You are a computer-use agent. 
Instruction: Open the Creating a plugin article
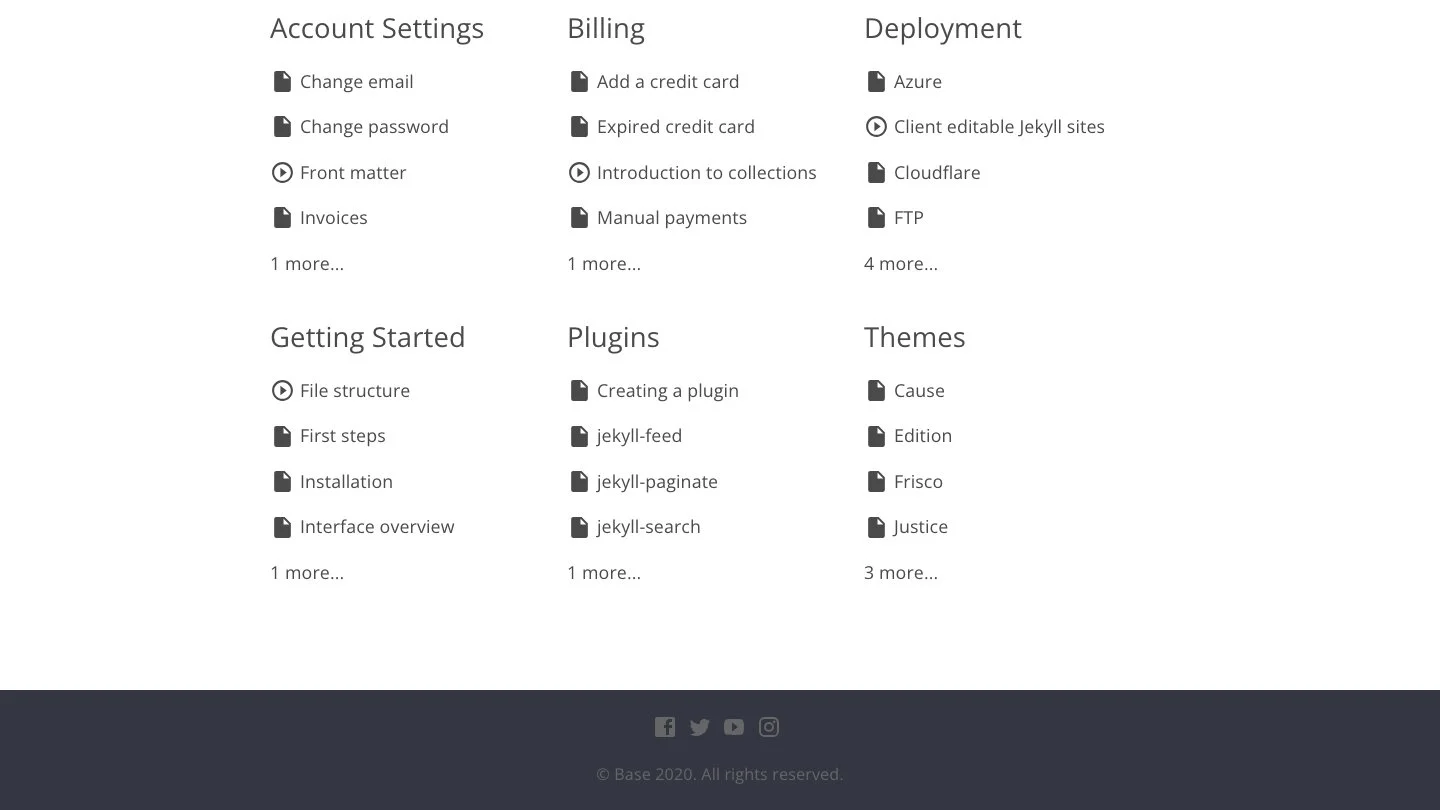[x=668, y=391]
